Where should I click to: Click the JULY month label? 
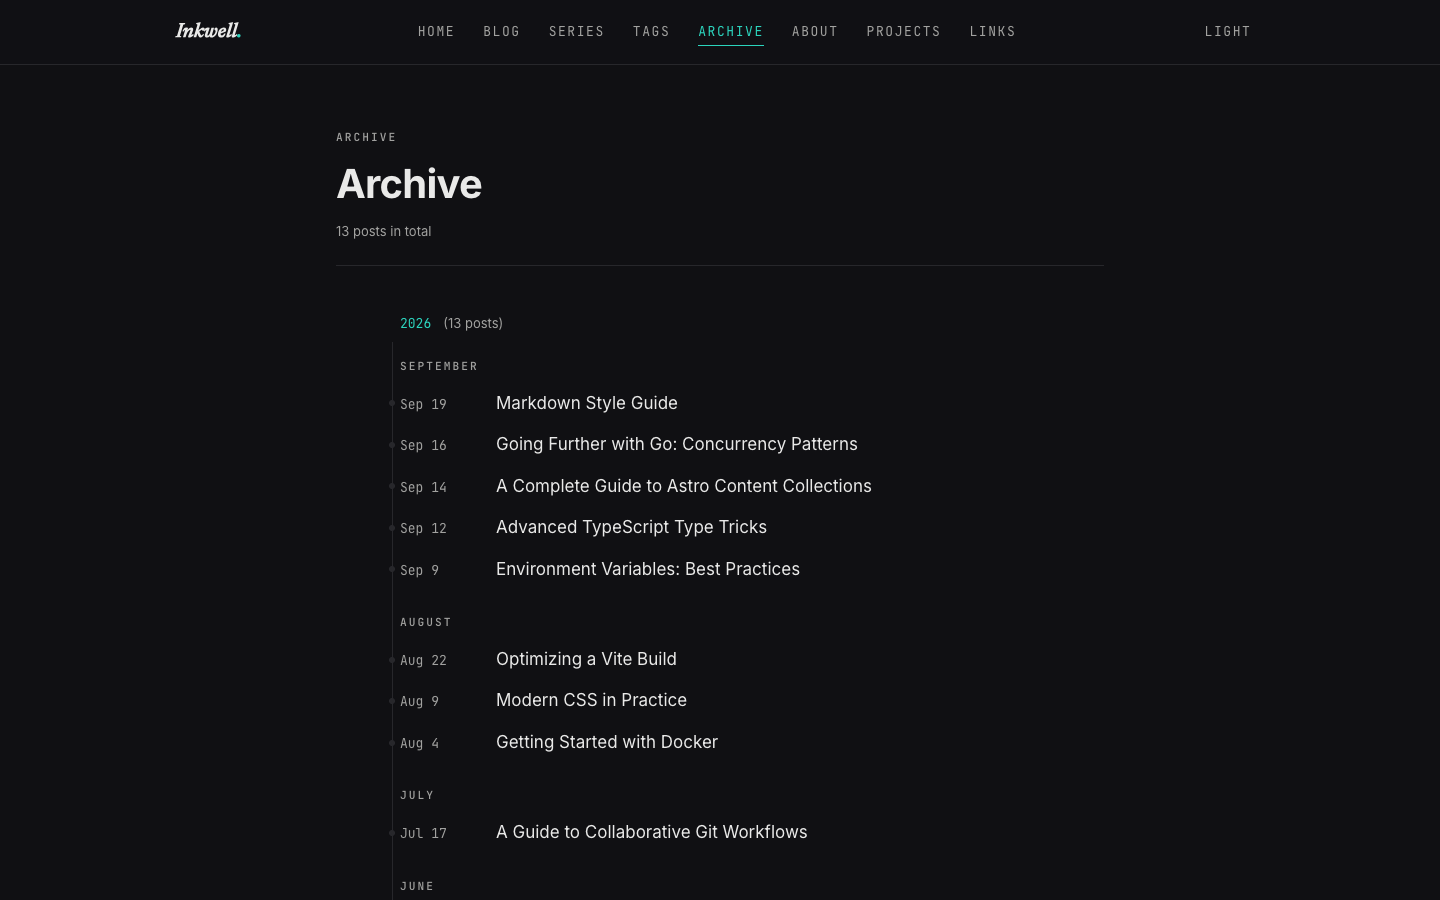[417, 795]
